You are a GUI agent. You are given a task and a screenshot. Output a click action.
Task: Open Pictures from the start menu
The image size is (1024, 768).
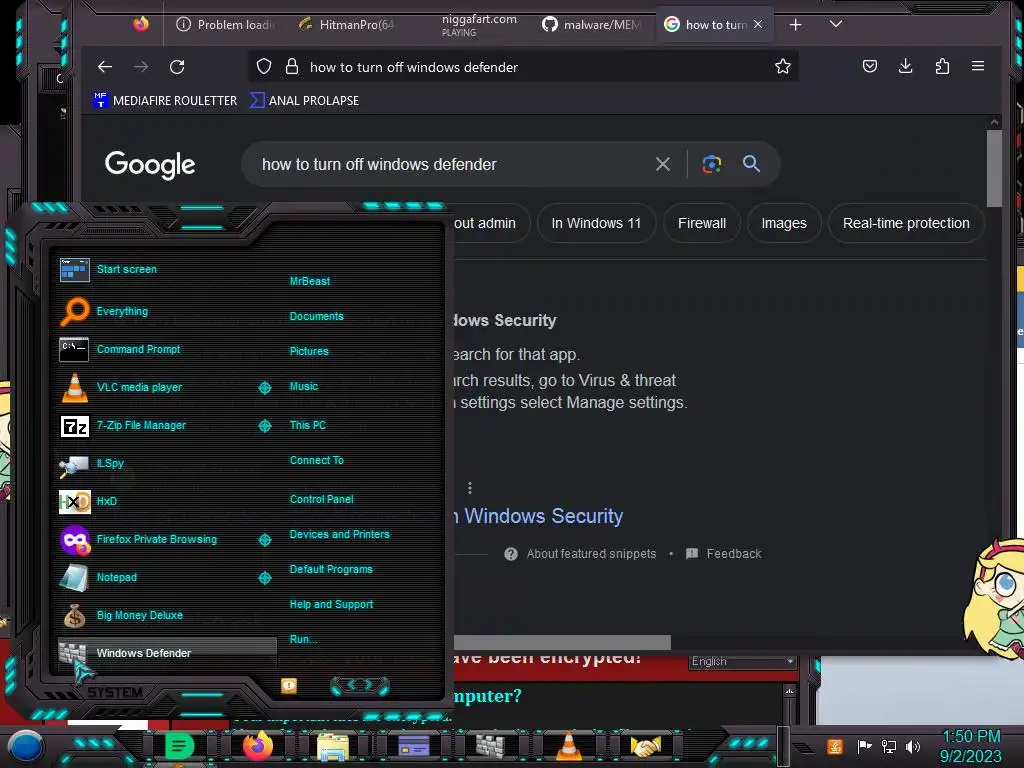pos(309,351)
